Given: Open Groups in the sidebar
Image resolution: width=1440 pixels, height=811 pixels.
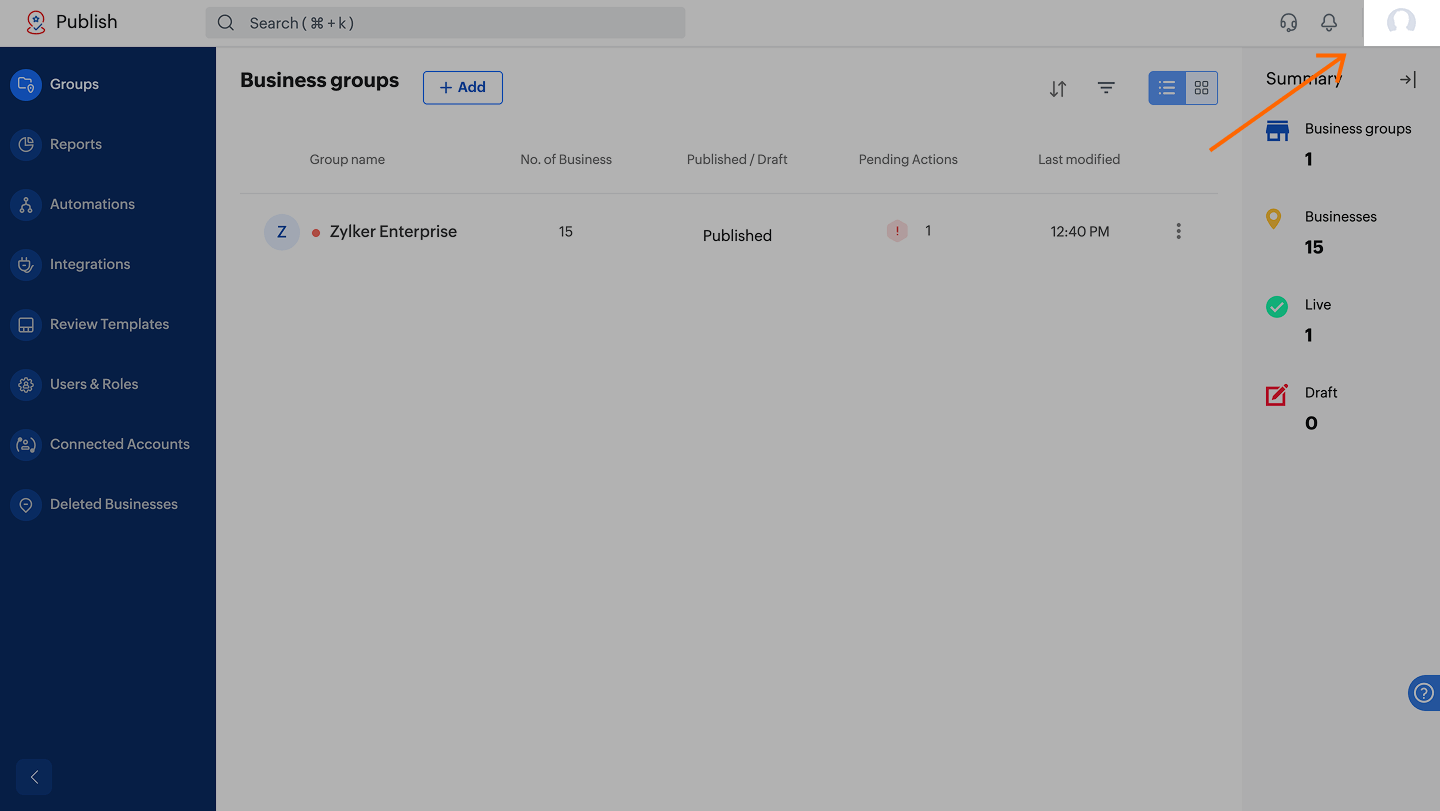Looking at the screenshot, I should coord(108,84).
